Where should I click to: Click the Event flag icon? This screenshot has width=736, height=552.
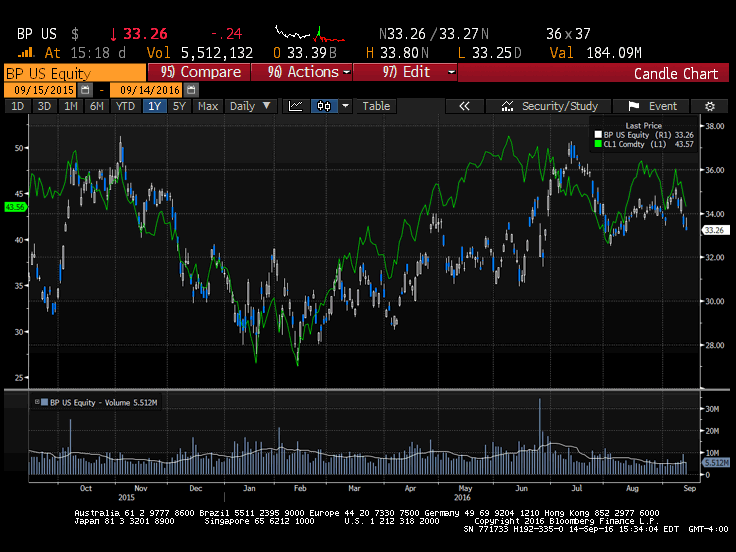pos(634,107)
